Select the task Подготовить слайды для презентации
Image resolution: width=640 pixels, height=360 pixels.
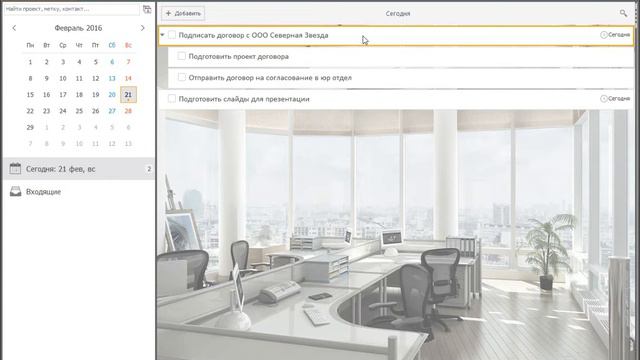244,99
